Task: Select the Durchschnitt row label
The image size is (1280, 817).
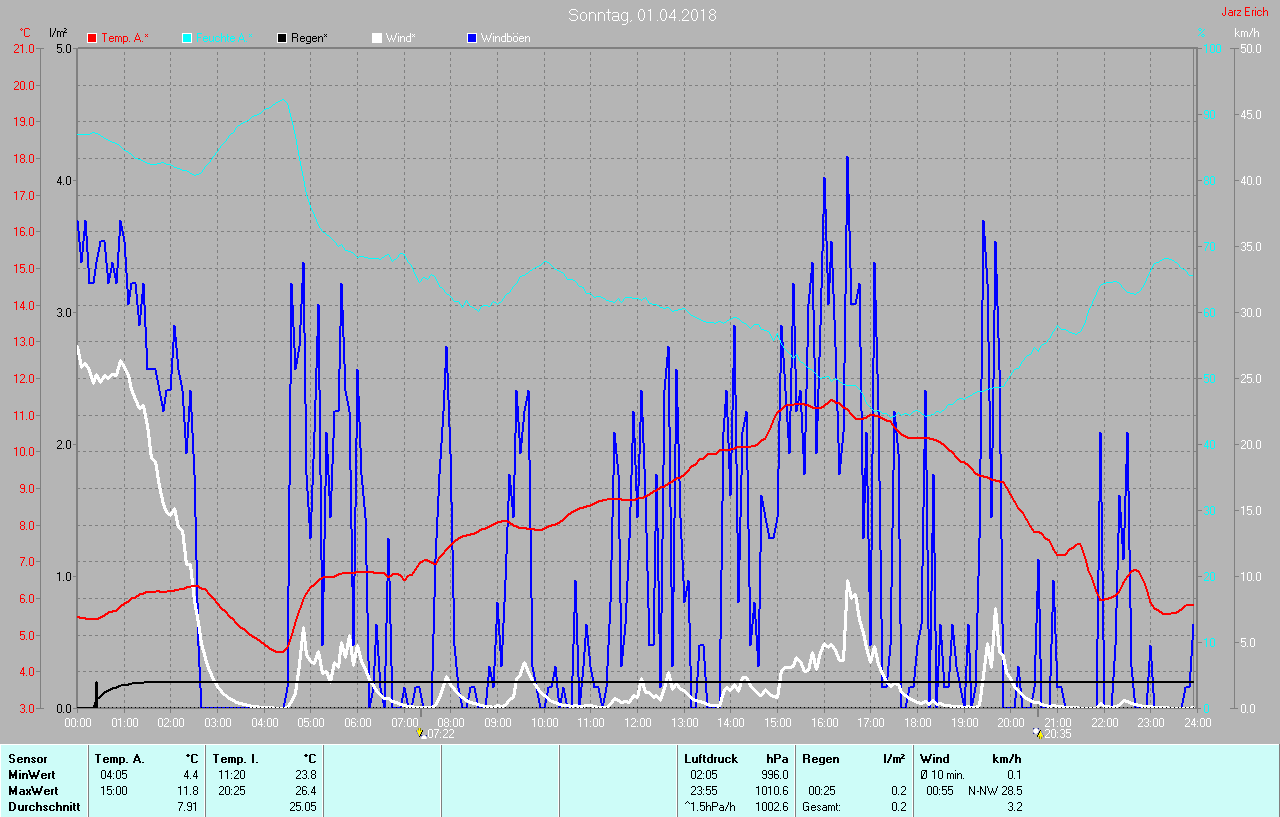Action: point(44,806)
